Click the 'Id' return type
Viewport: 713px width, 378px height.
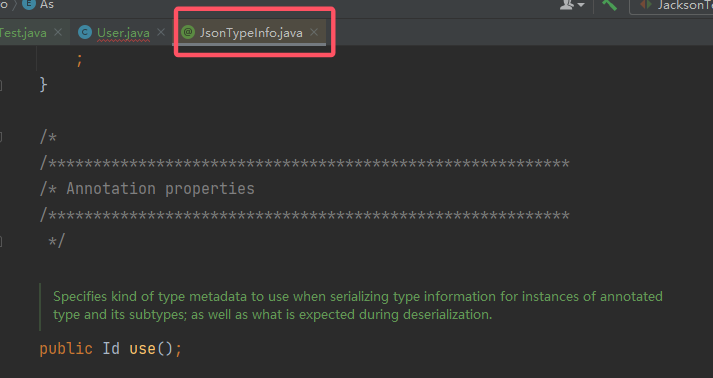pos(111,349)
